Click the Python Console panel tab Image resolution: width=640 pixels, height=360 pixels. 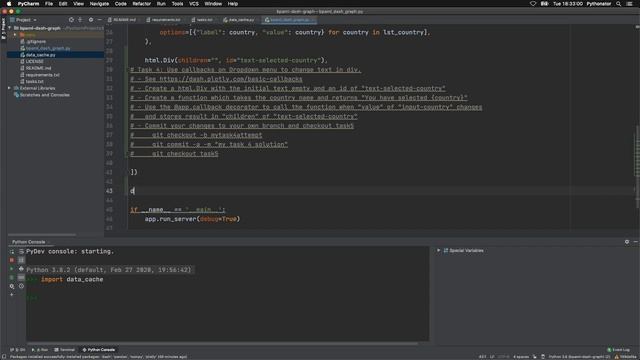click(x=29, y=242)
